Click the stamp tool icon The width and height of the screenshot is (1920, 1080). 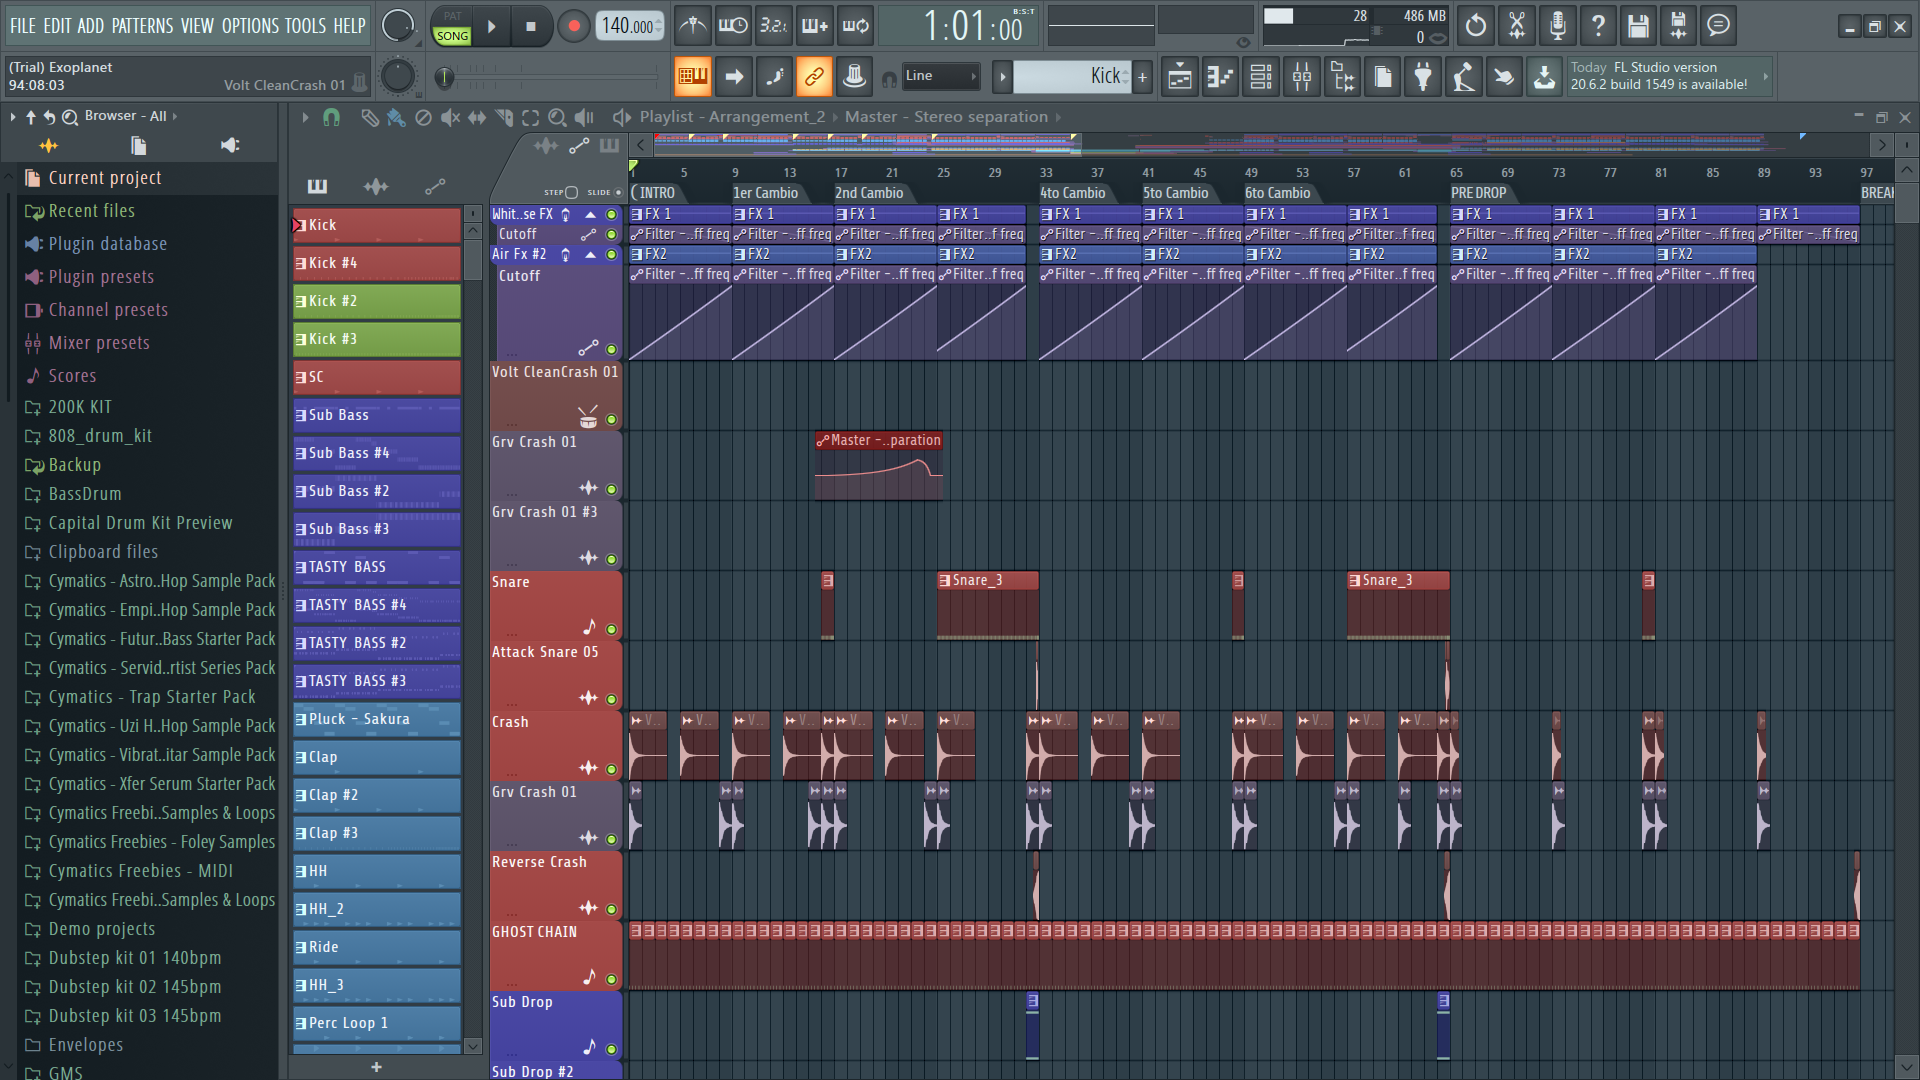point(854,76)
